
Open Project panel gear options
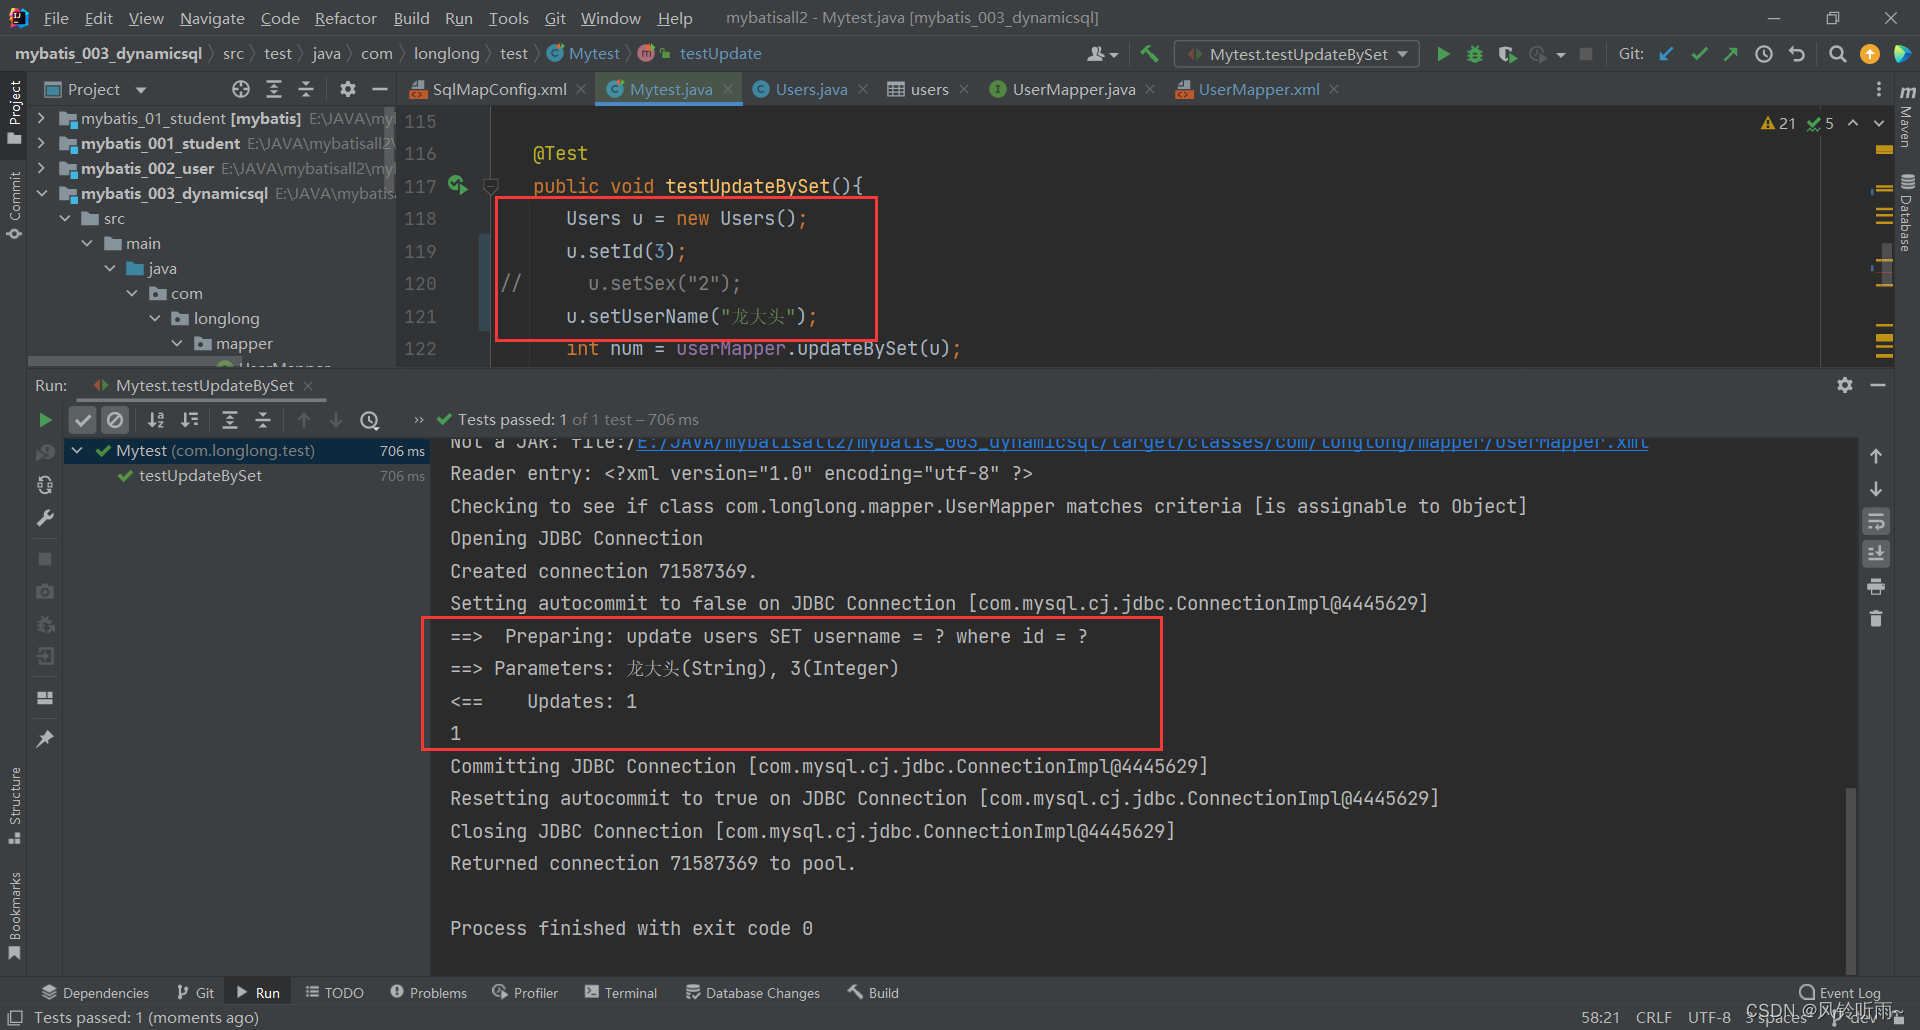tap(347, 89)
